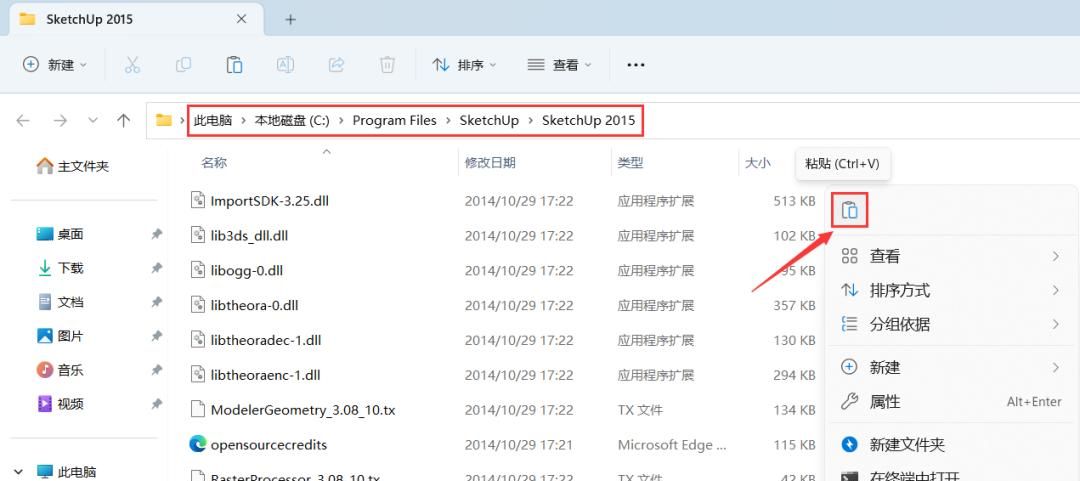Click the Delete trash icon in toolbar
Image resolution: width=1080 pixels, height=481 pixels.
[387, 65]
